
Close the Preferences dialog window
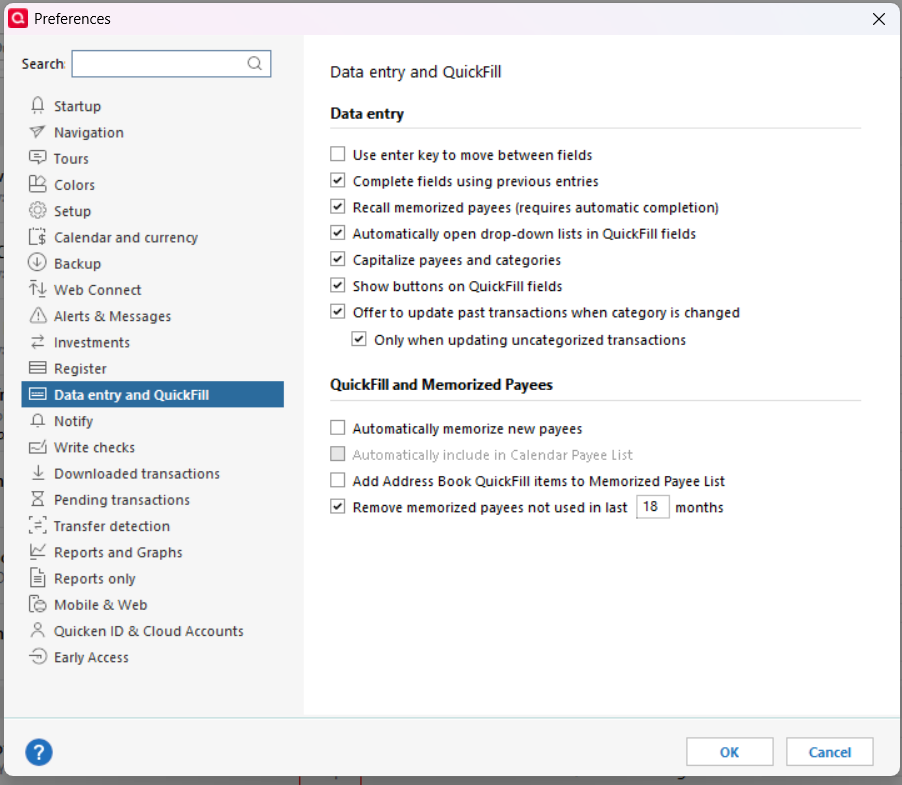pyautogui.click(x=878, y=19)
